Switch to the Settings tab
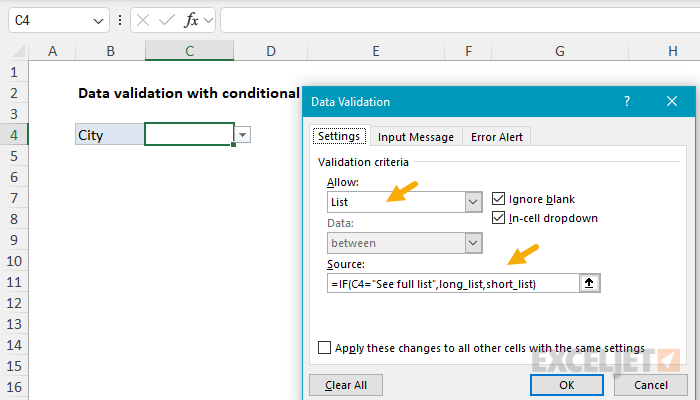 pyautogui.click(x=339, y=136)
